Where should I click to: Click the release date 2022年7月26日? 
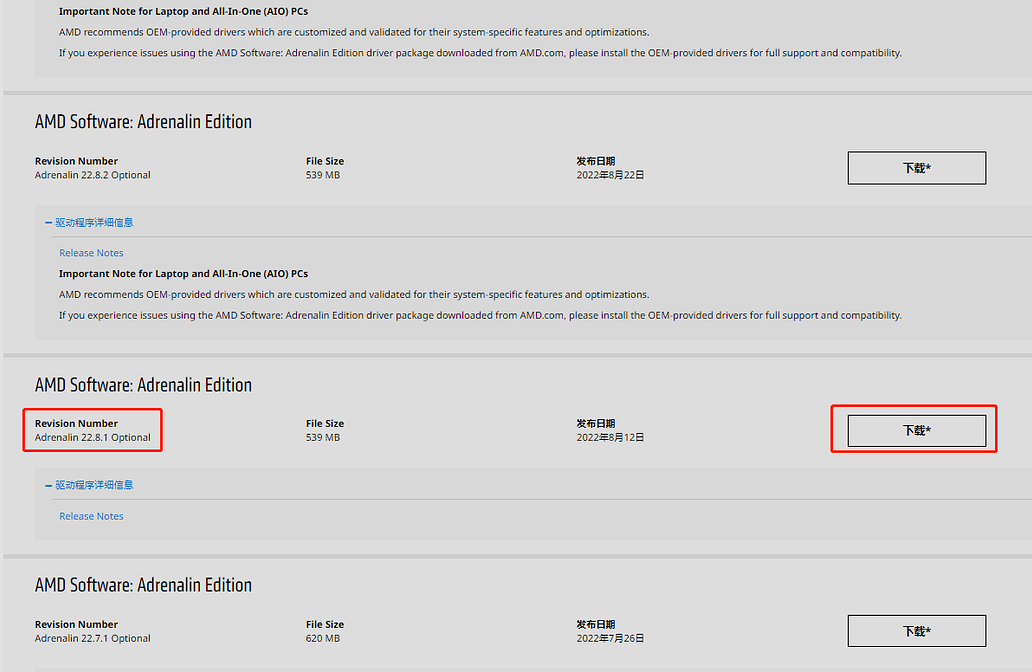610,638
